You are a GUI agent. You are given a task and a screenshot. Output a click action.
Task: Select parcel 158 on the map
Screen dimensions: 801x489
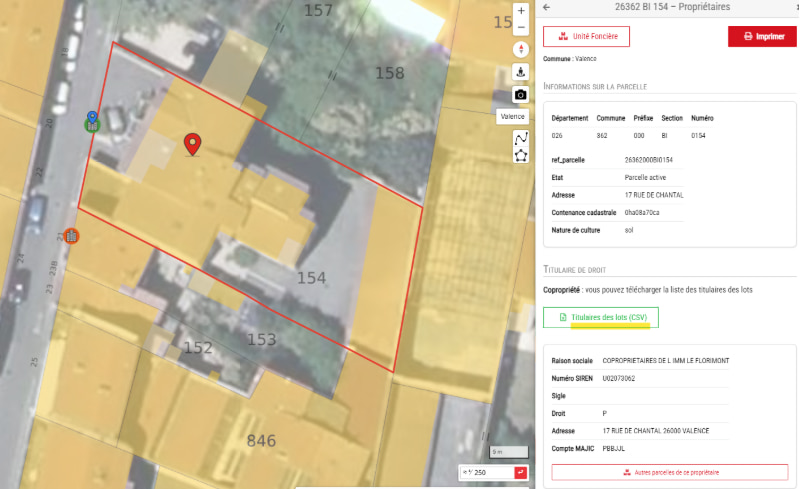(x=390, y=73)
